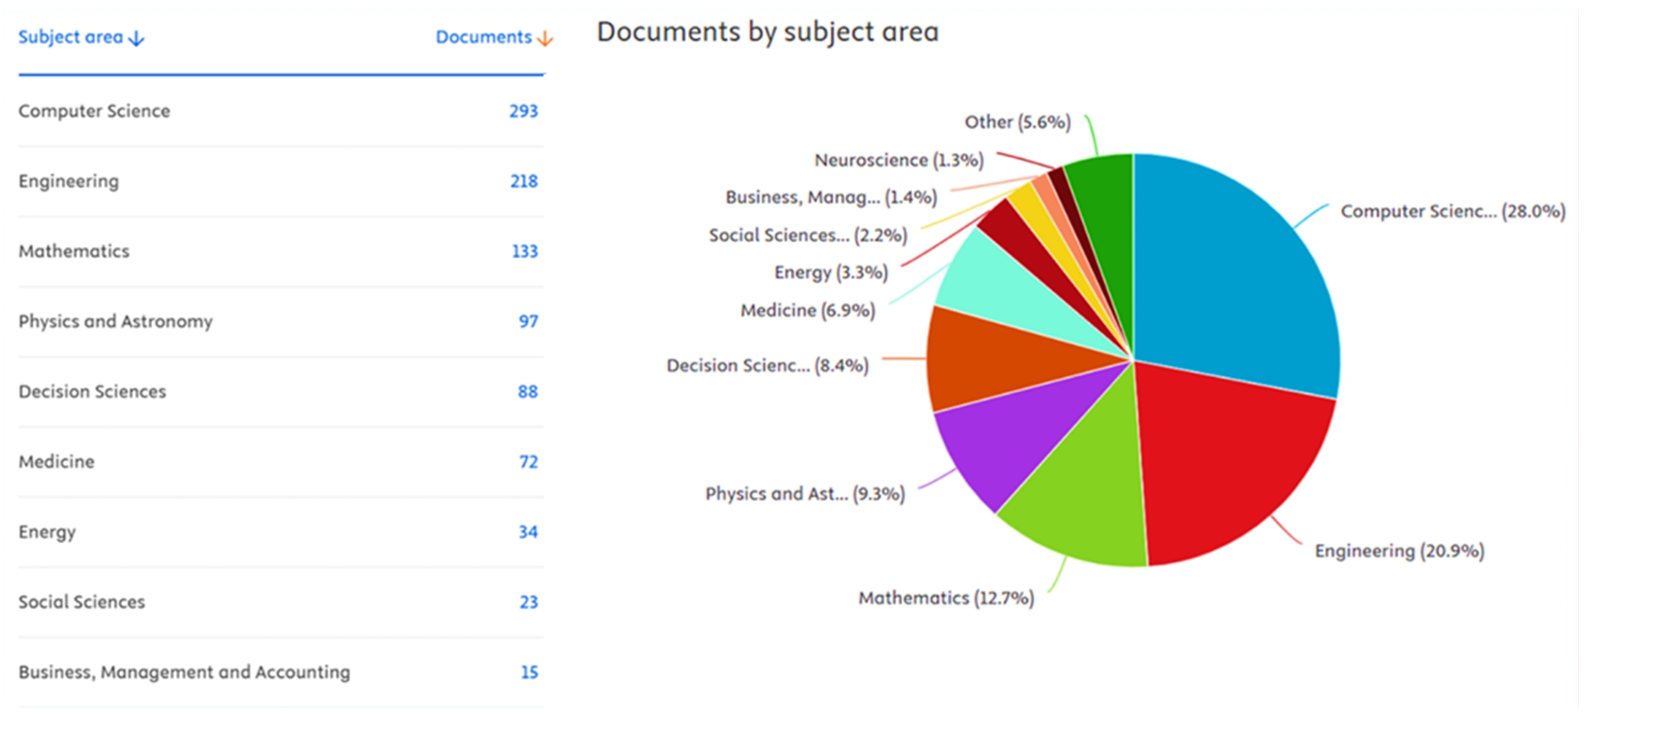Click the Documents by subject area title
The height and width of the screenshot is (730, 1661).
[x=768, y=33]
